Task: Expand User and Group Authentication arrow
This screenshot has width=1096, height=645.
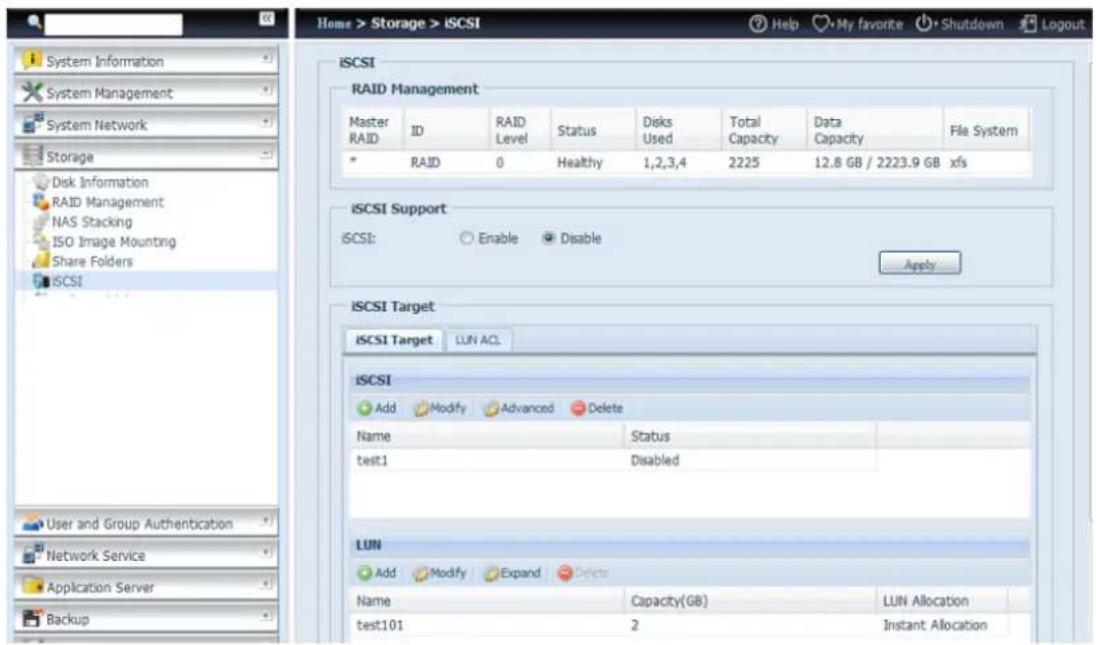Action: coord(266,521)
